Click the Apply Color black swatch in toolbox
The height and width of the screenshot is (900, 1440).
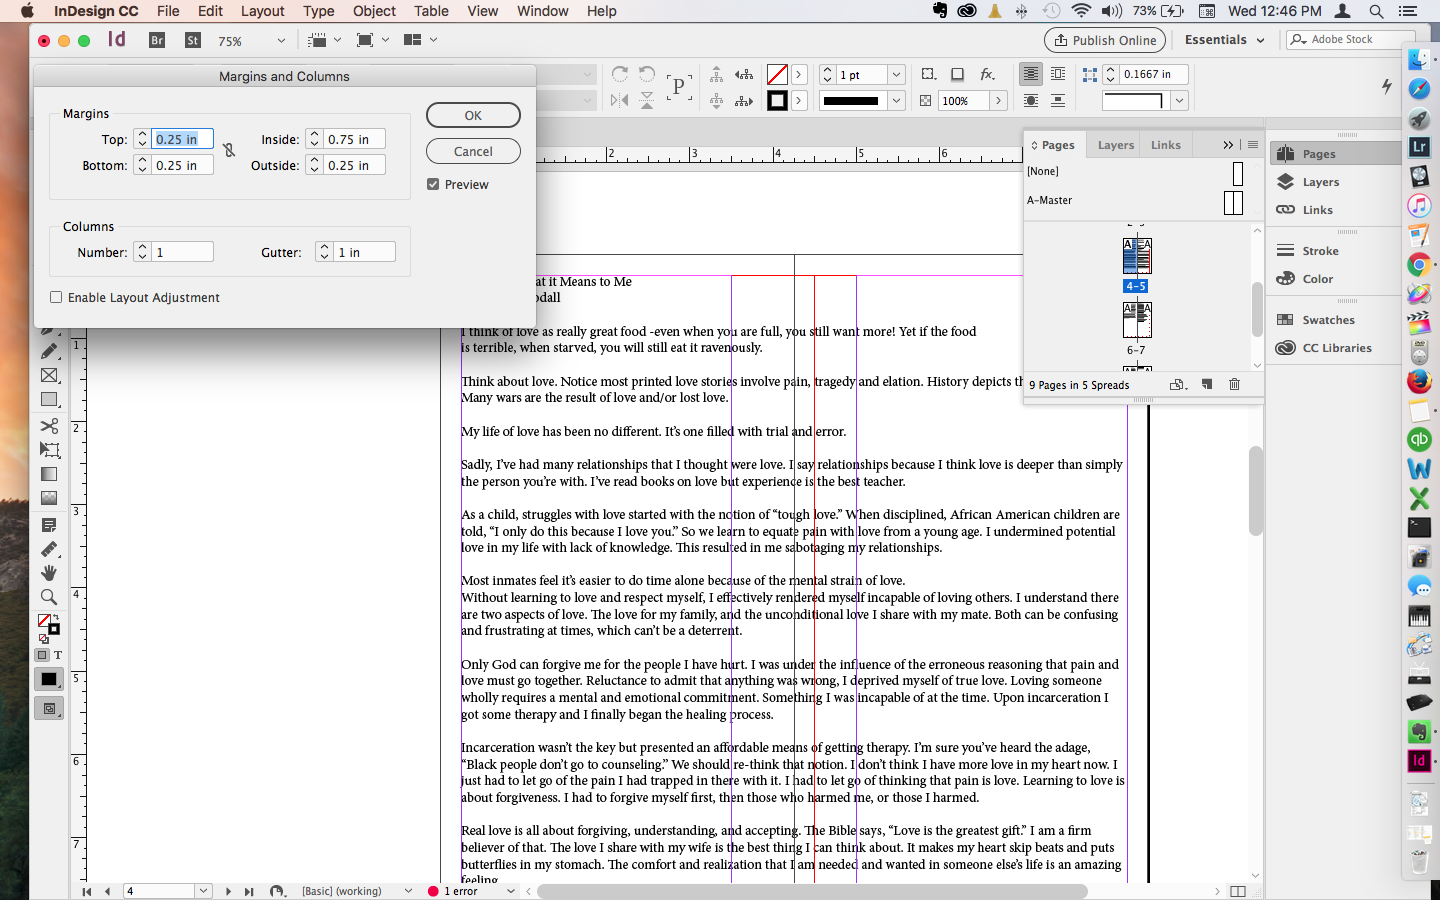pos(48,679)
